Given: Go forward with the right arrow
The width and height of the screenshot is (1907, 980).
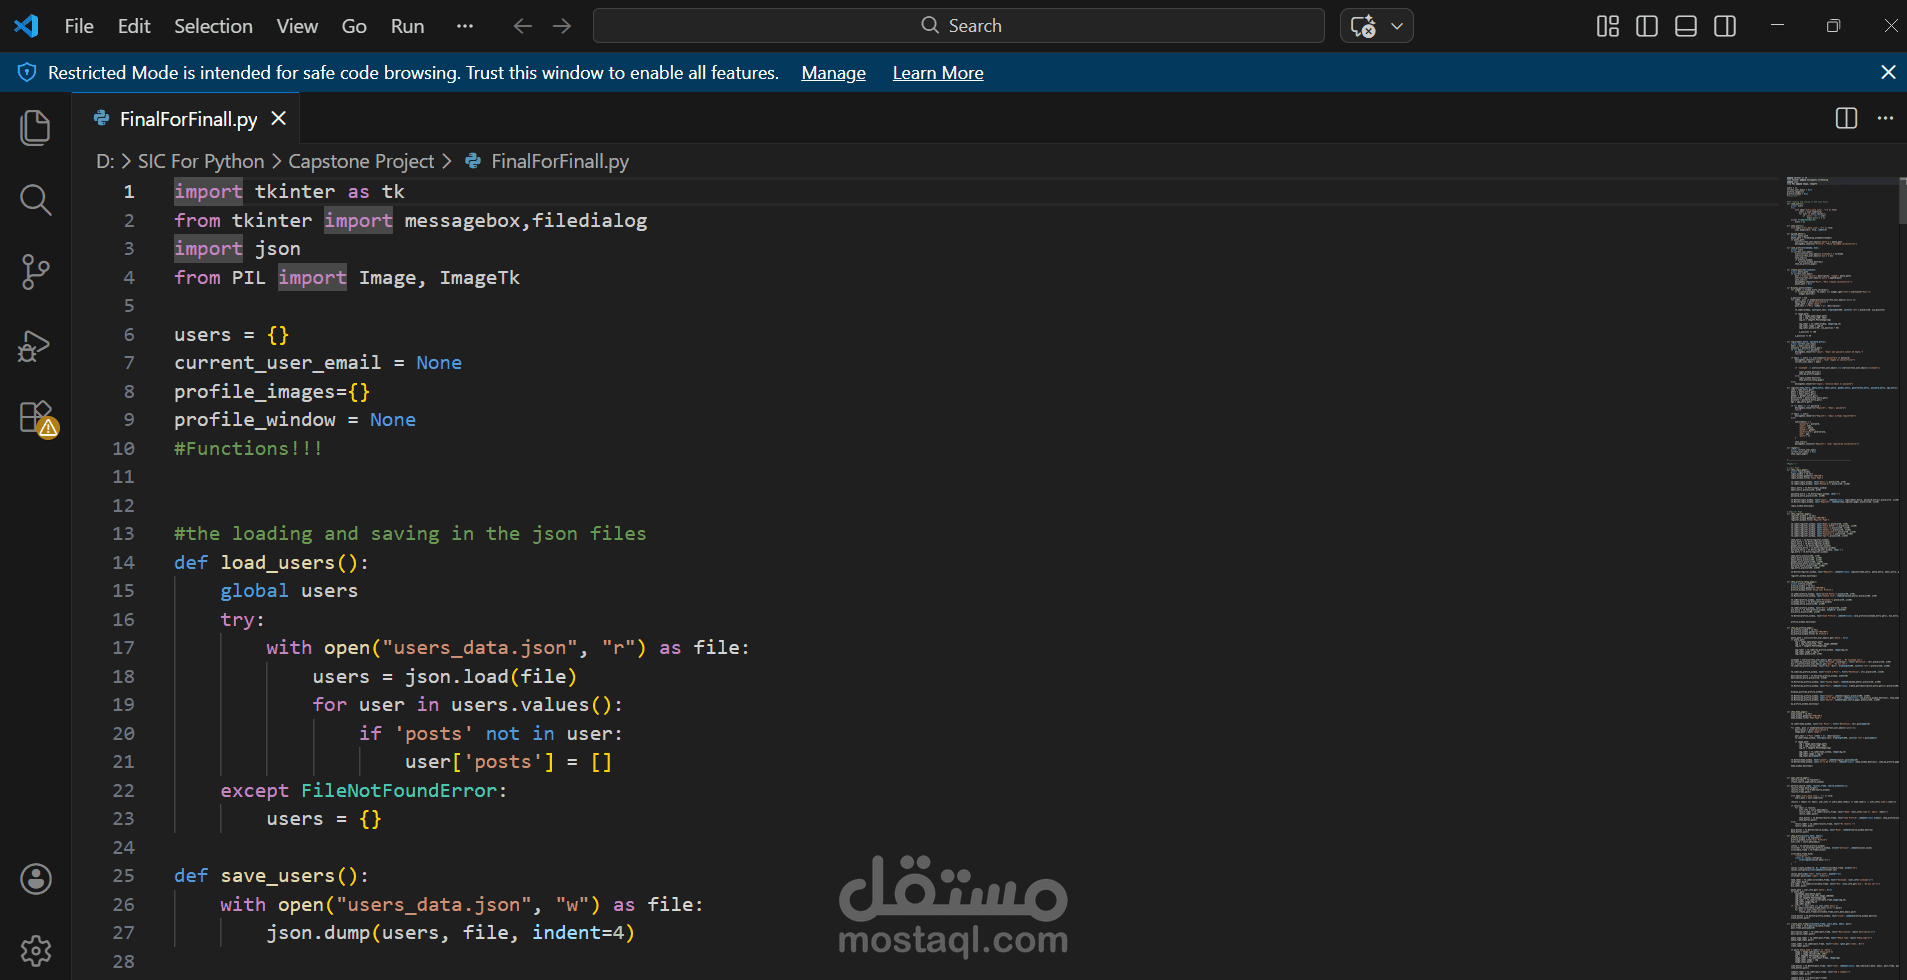Looking at the screenshot, I should pos(562,26).
